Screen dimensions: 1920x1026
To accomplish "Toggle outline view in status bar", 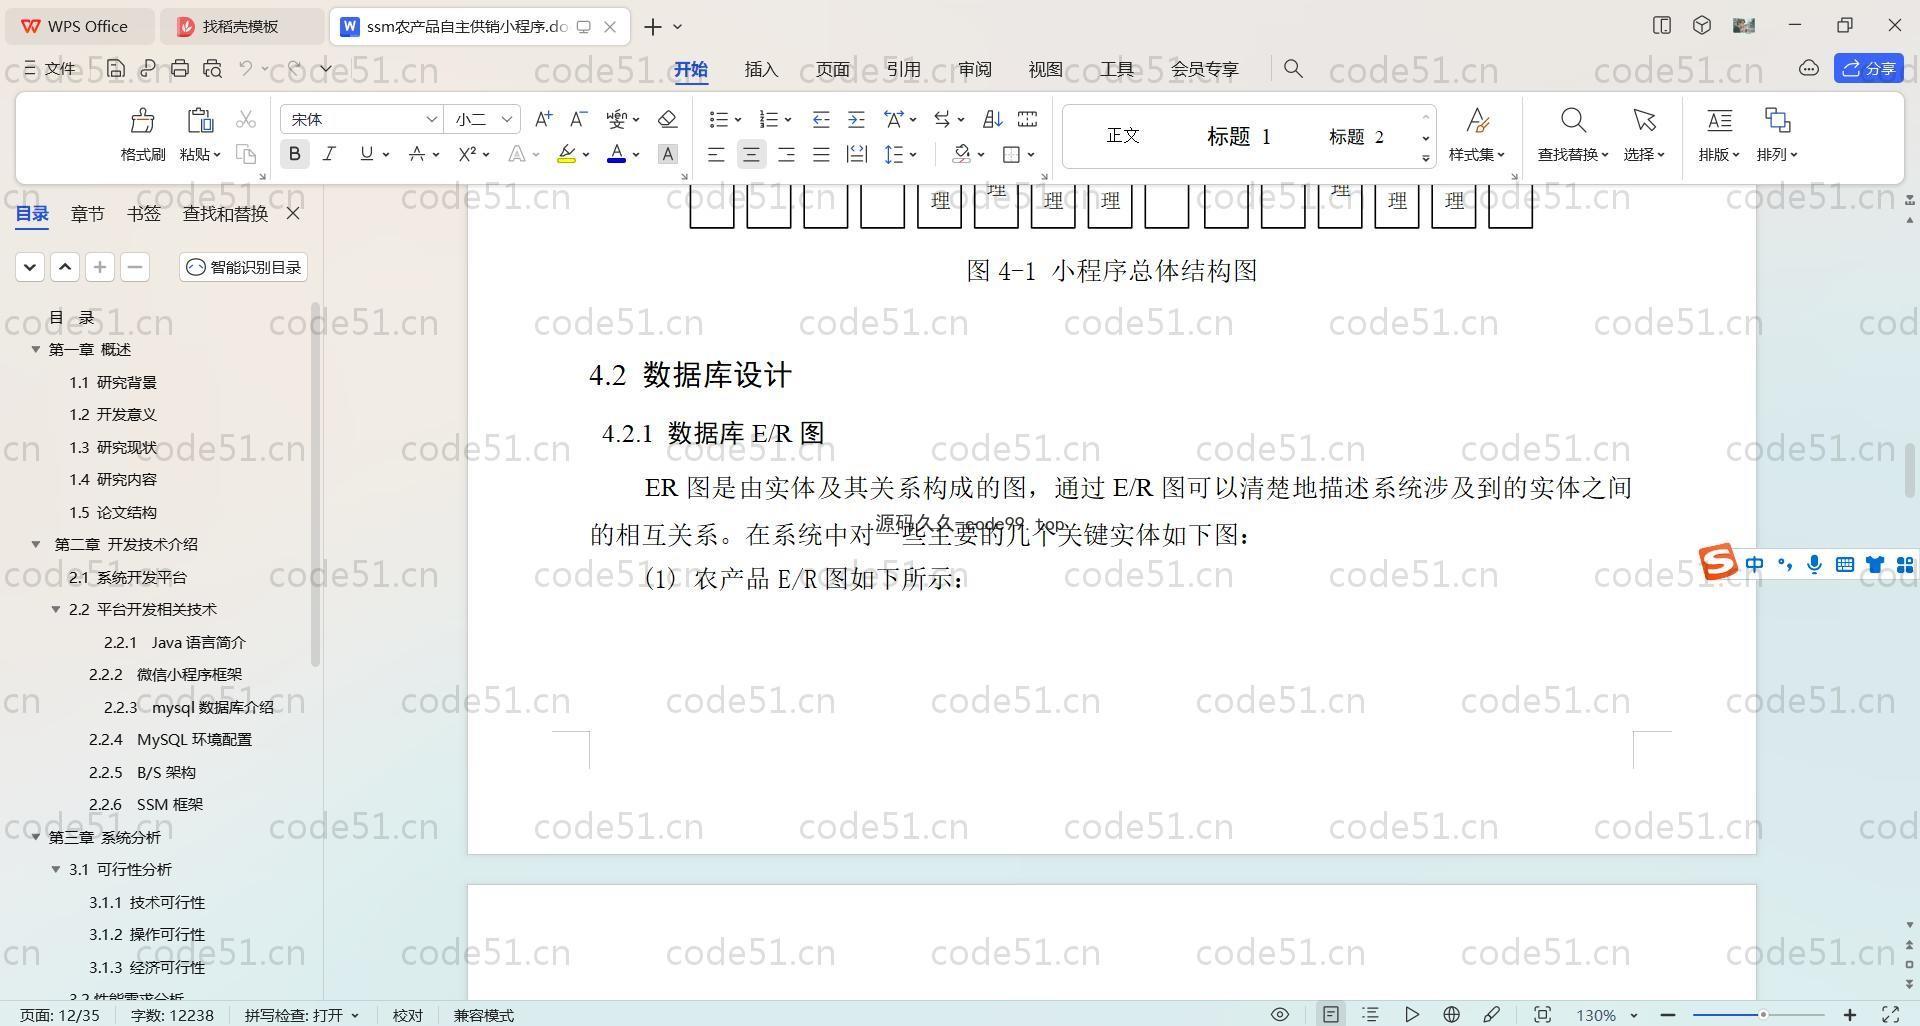I will point(1370,1014).
